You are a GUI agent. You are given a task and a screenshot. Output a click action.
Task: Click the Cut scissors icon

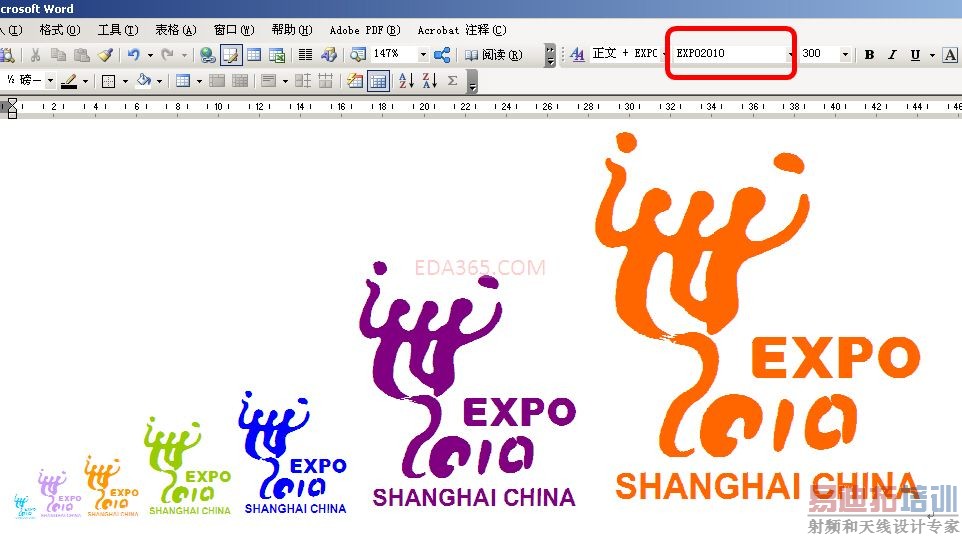point(35,55)
